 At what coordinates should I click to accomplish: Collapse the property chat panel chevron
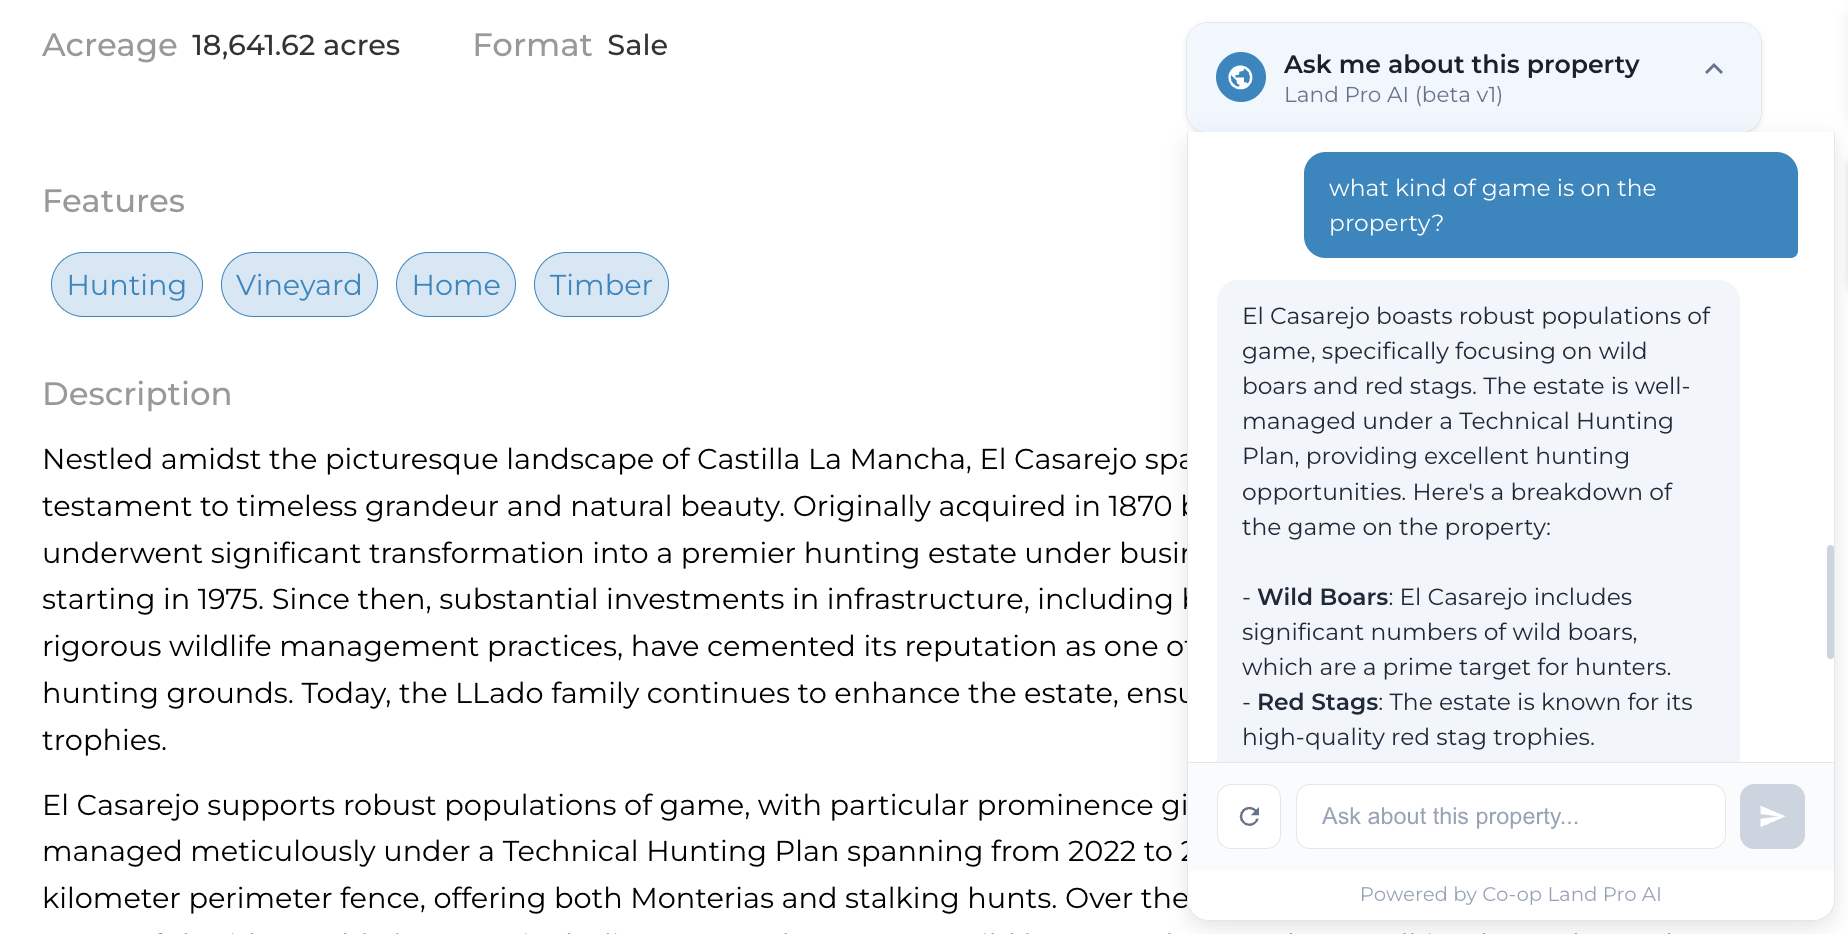[1713, 69]
